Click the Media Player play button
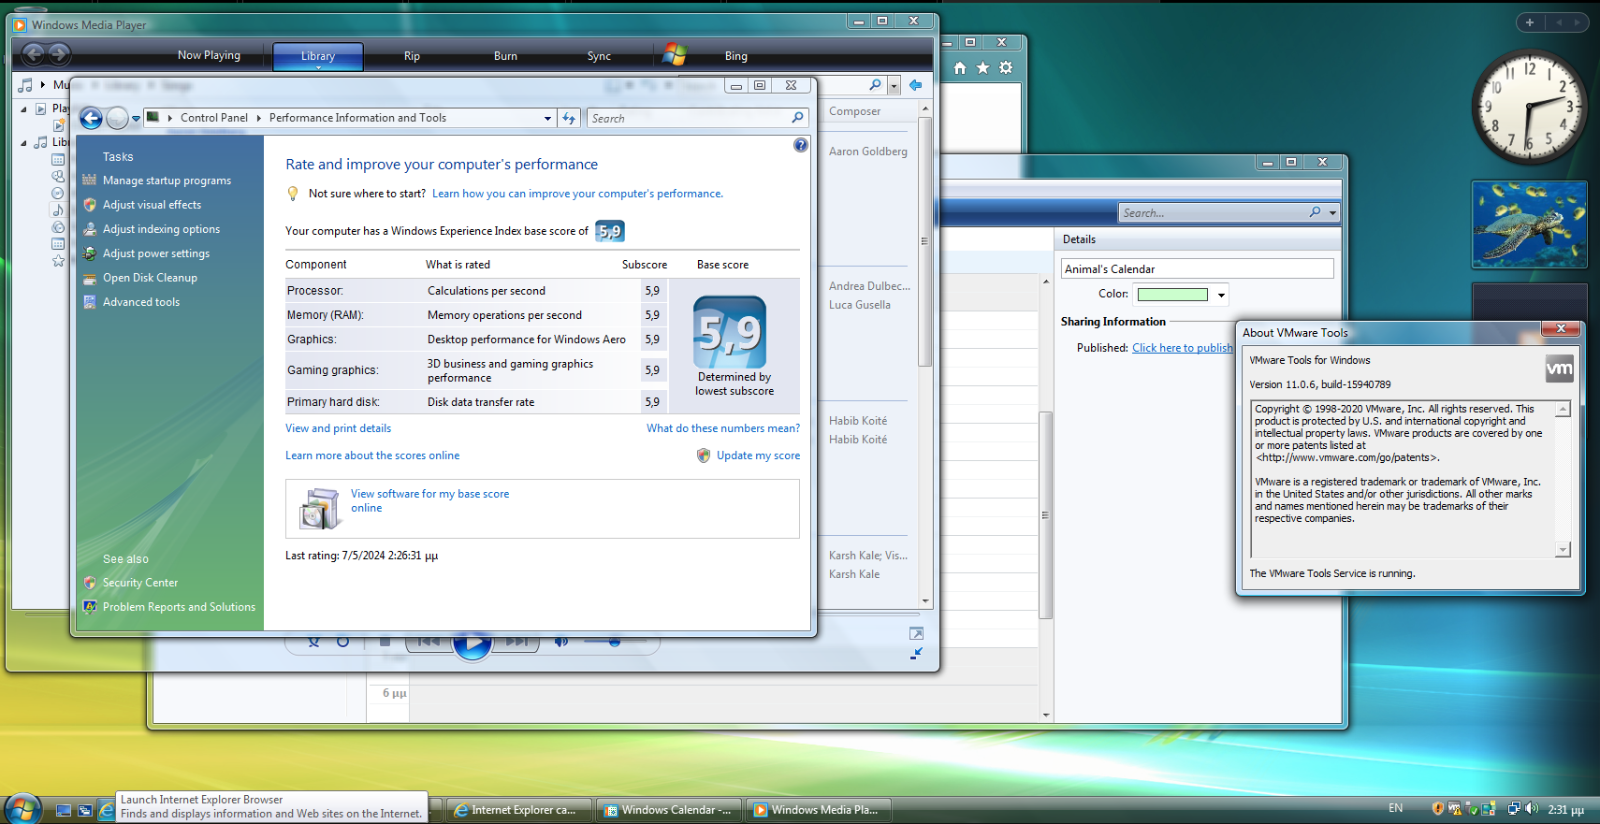This screenshot has width=1600, height=824. [472, 642]
